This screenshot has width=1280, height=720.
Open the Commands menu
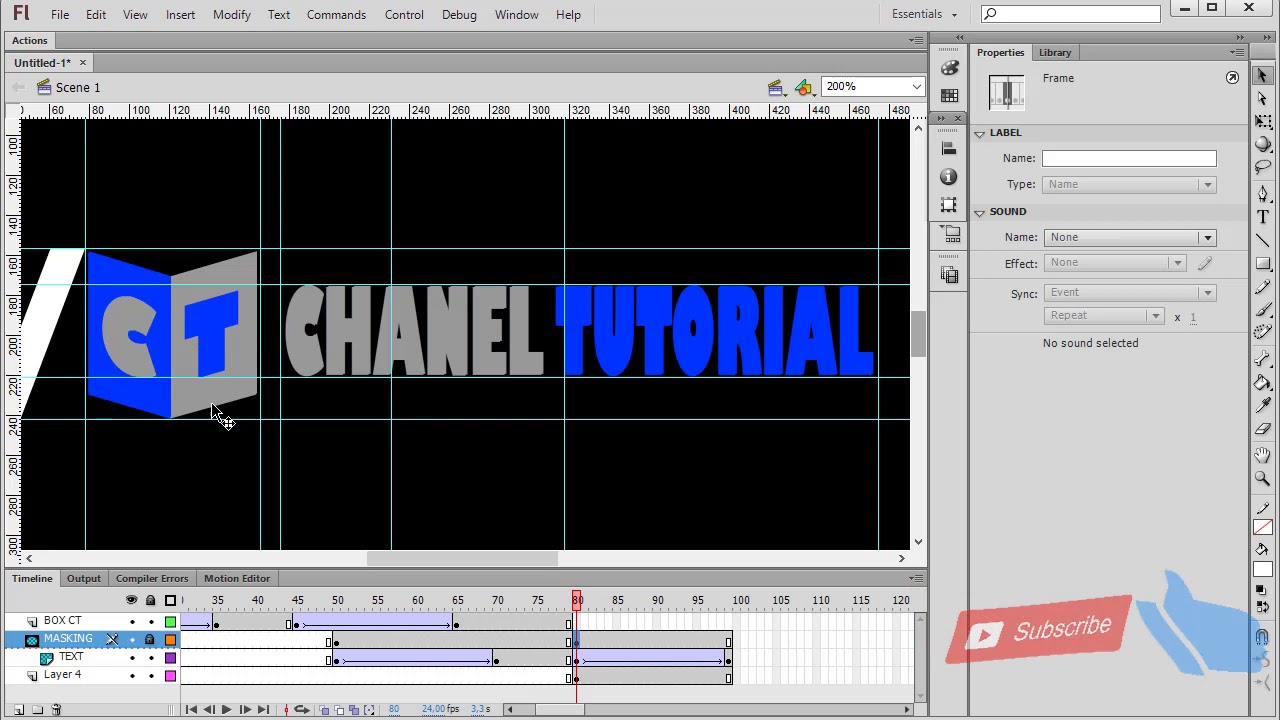point(336,14)
